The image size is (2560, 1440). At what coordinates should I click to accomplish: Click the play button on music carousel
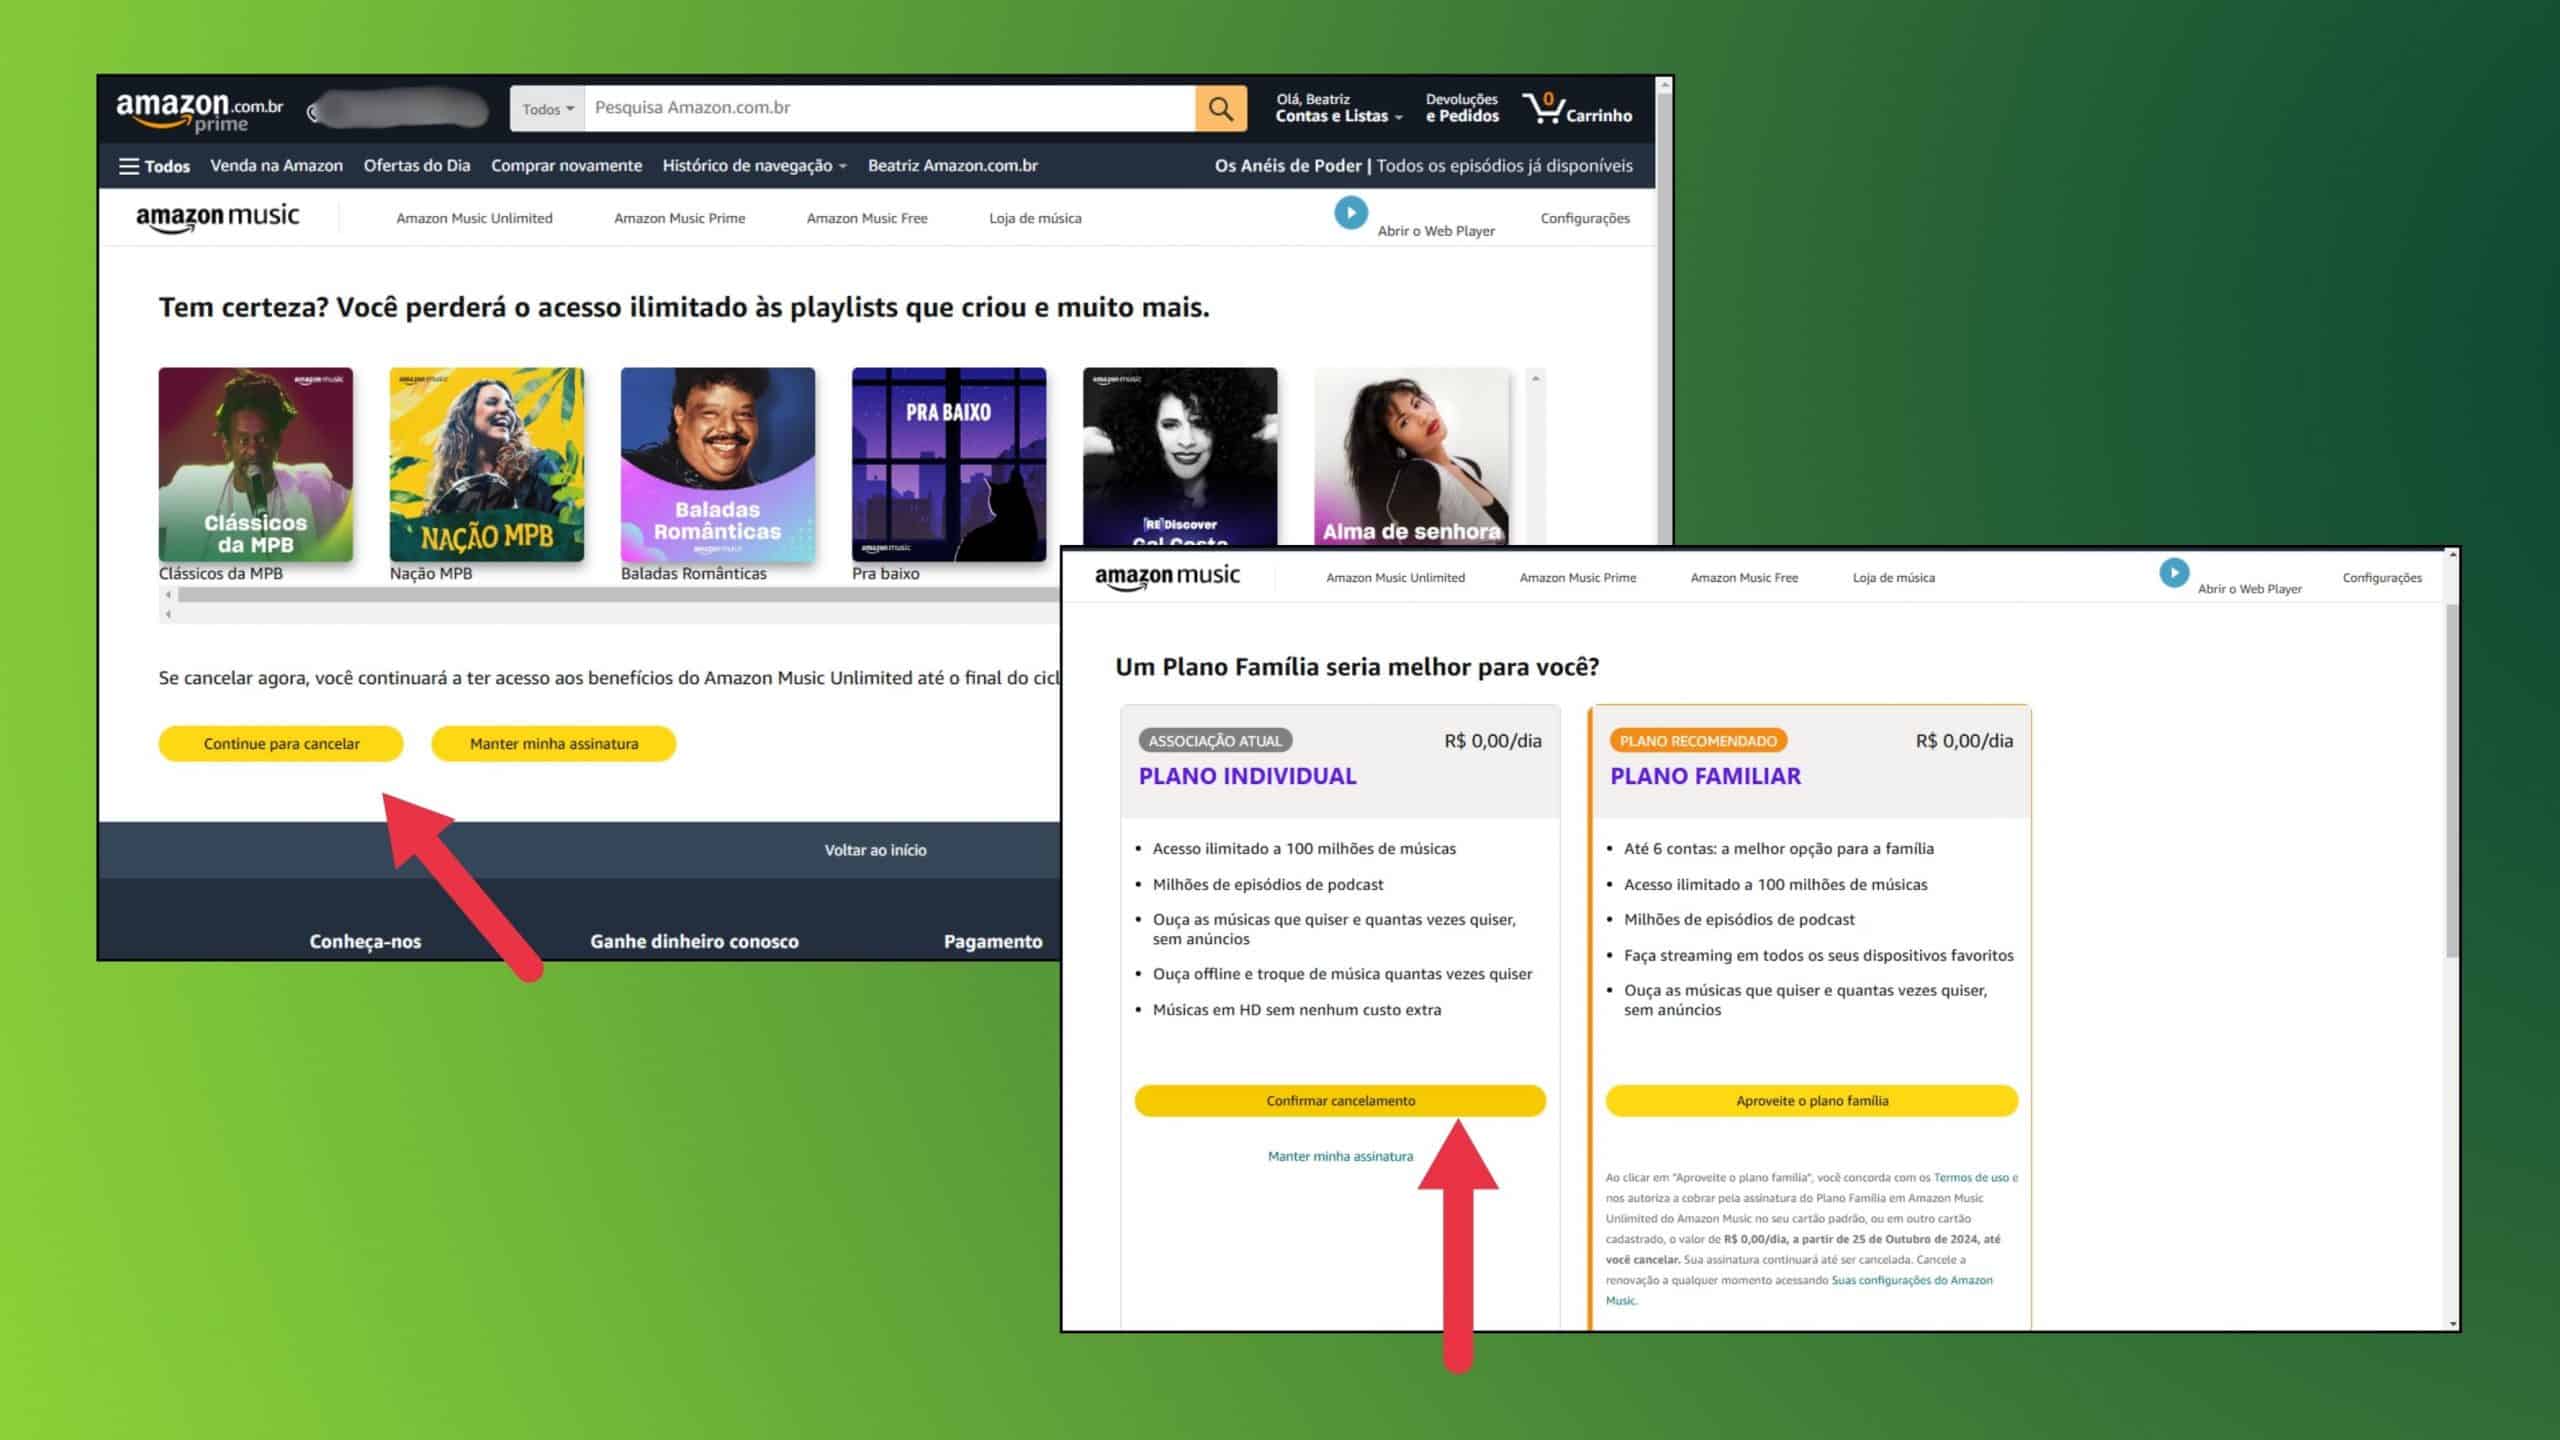pos(1350,213)
